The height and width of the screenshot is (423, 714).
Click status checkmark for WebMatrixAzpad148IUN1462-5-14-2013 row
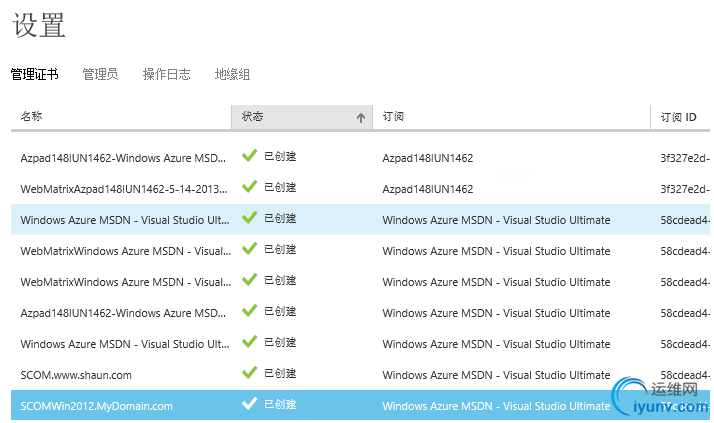tap(250, 187)
